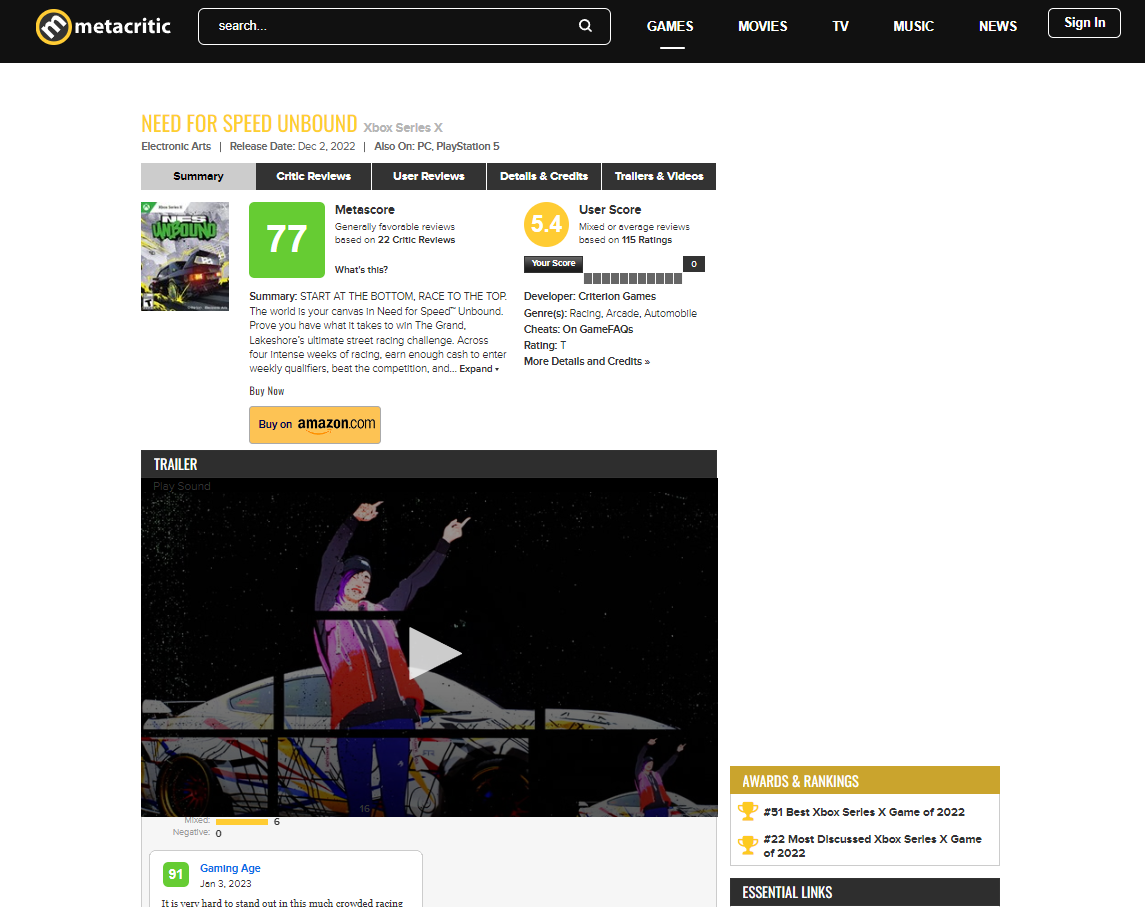Screen dimensions: 1145x907
Task: Open the Electronic Arts publisher link
Action: [x=176, y=146]
